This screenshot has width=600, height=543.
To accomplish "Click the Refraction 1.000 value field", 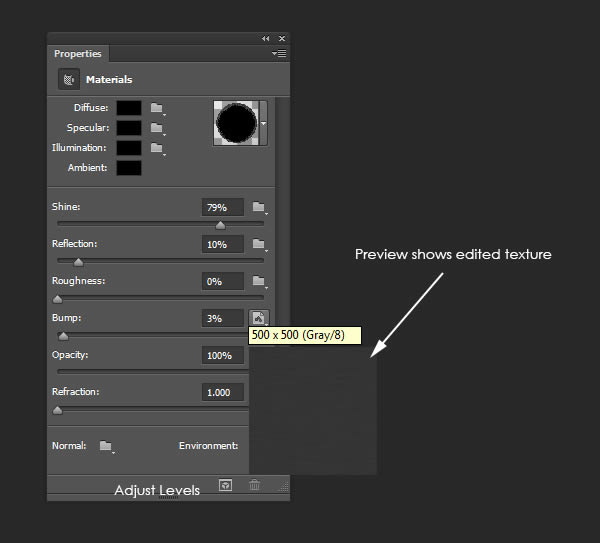I will pos(223,393).
